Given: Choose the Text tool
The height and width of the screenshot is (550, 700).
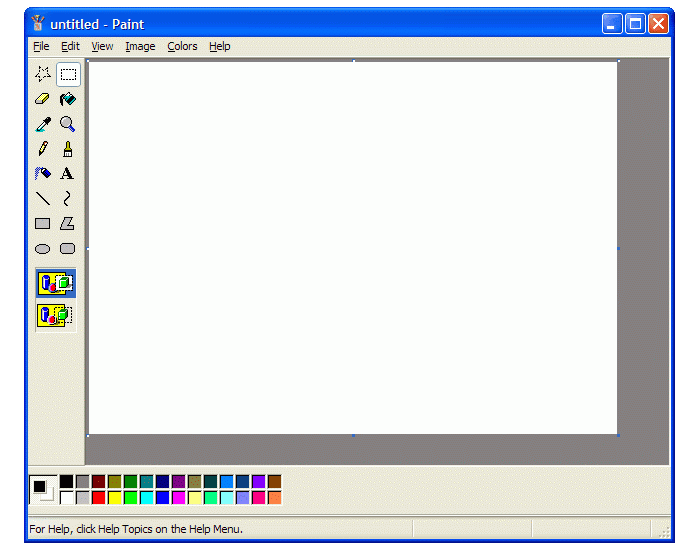Looking at the screenshot, I should 67,174.
